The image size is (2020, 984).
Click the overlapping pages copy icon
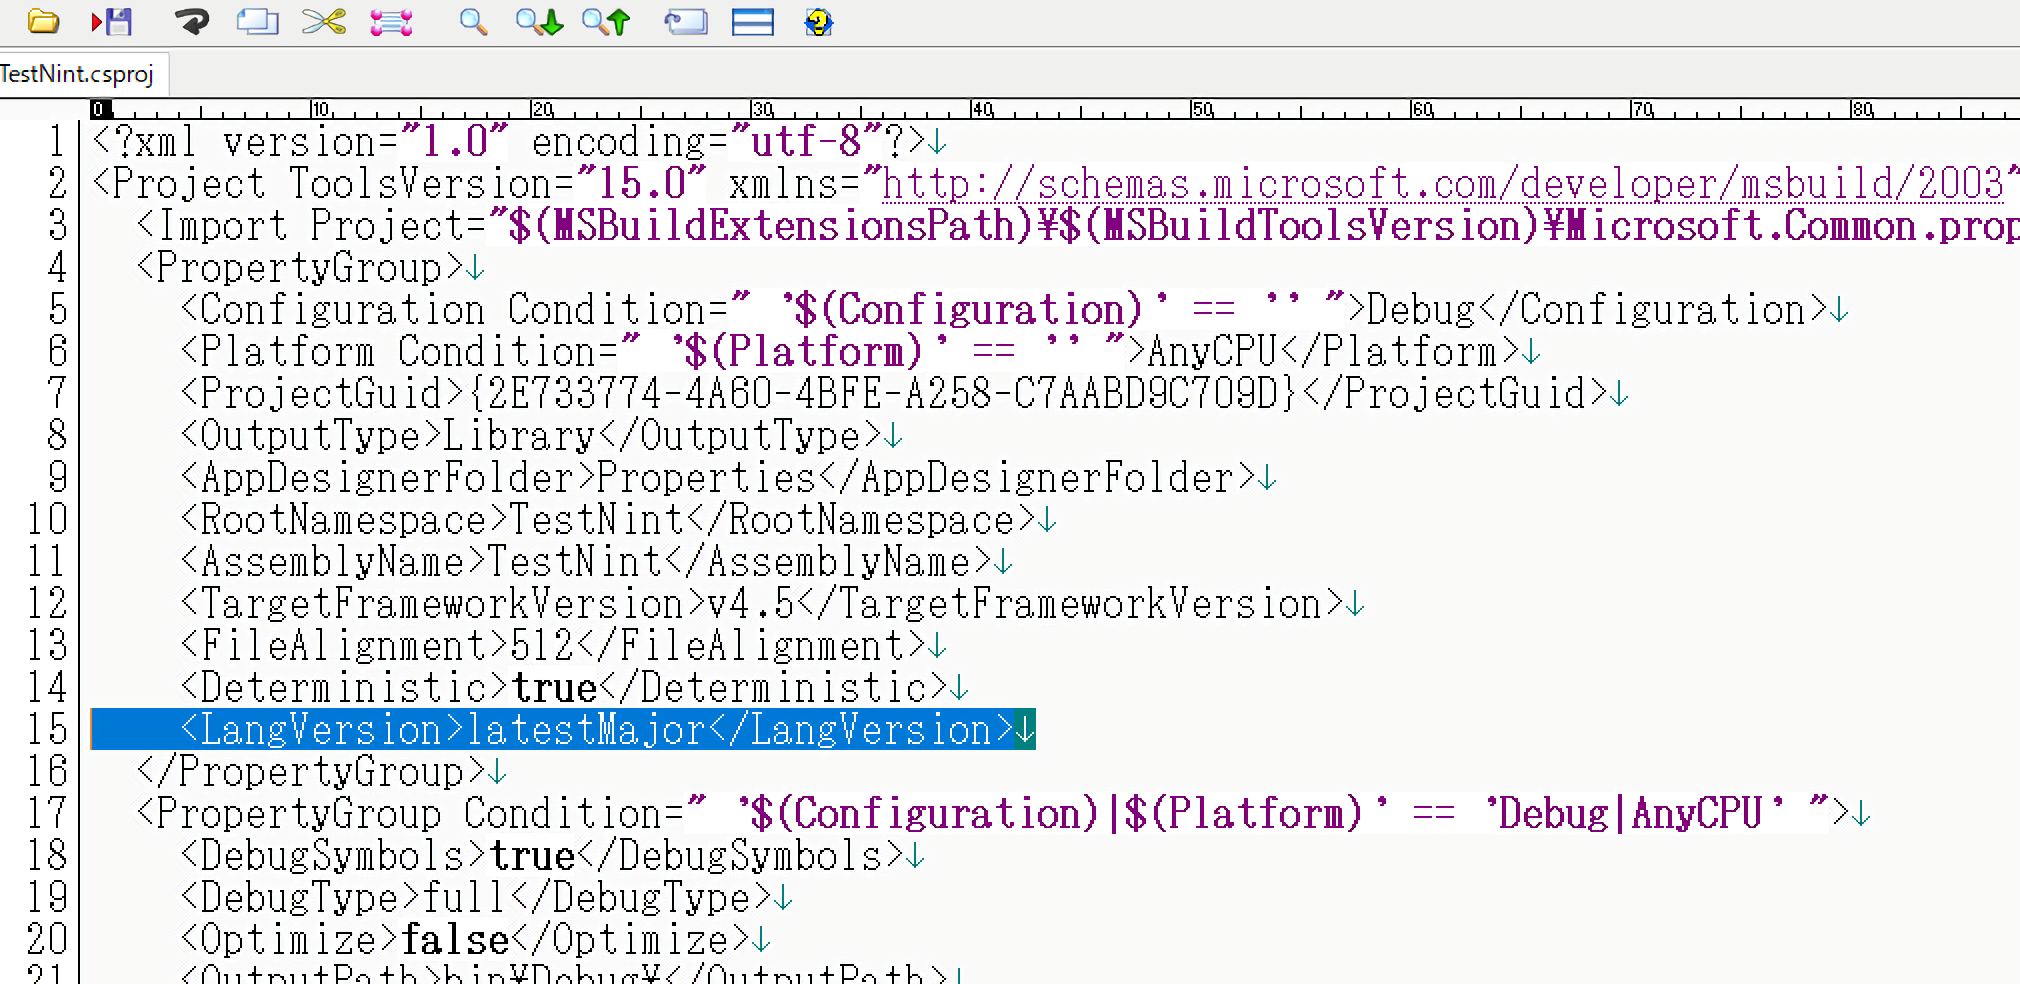(257, 21)
